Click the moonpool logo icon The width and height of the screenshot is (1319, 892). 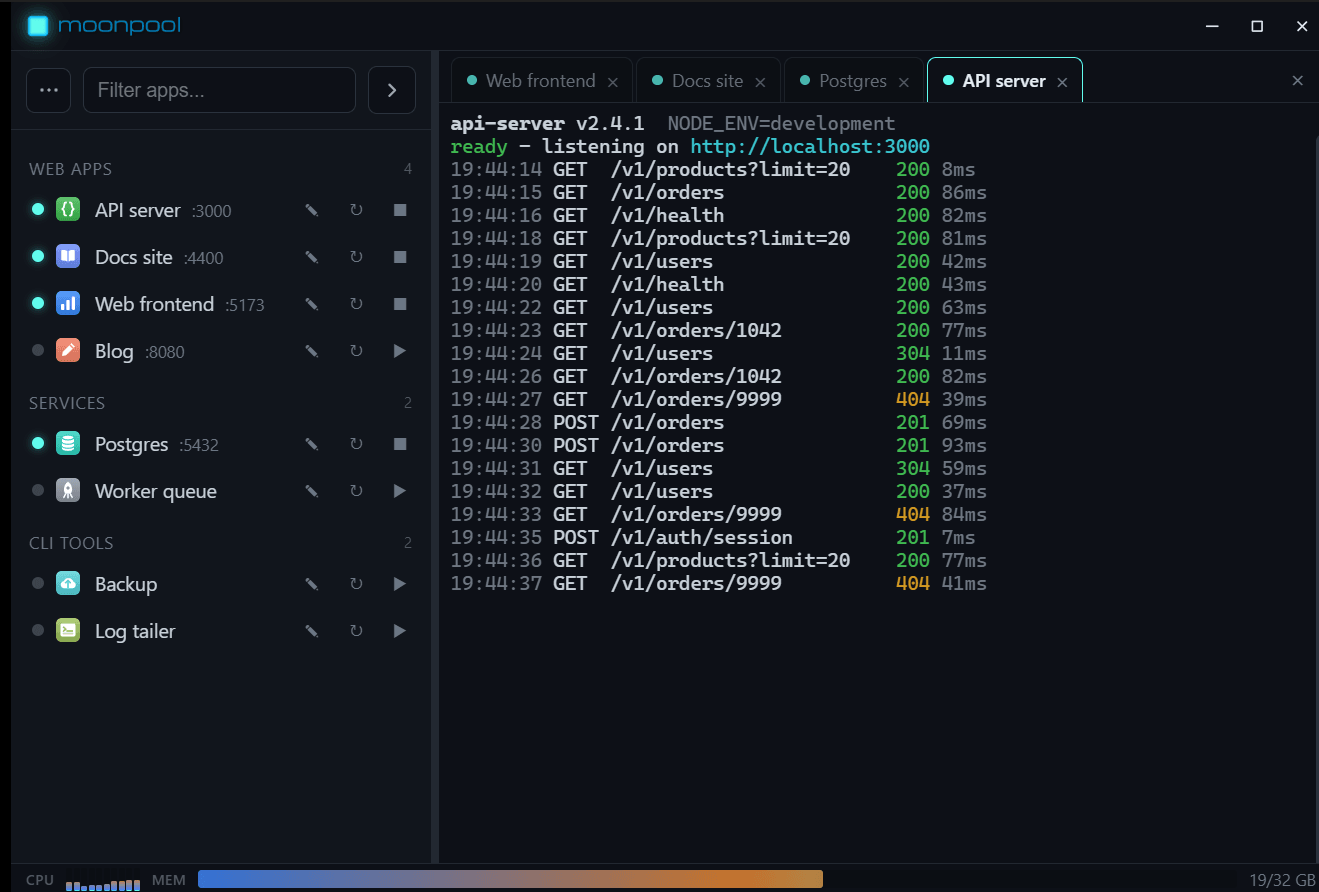click(38, 26)
